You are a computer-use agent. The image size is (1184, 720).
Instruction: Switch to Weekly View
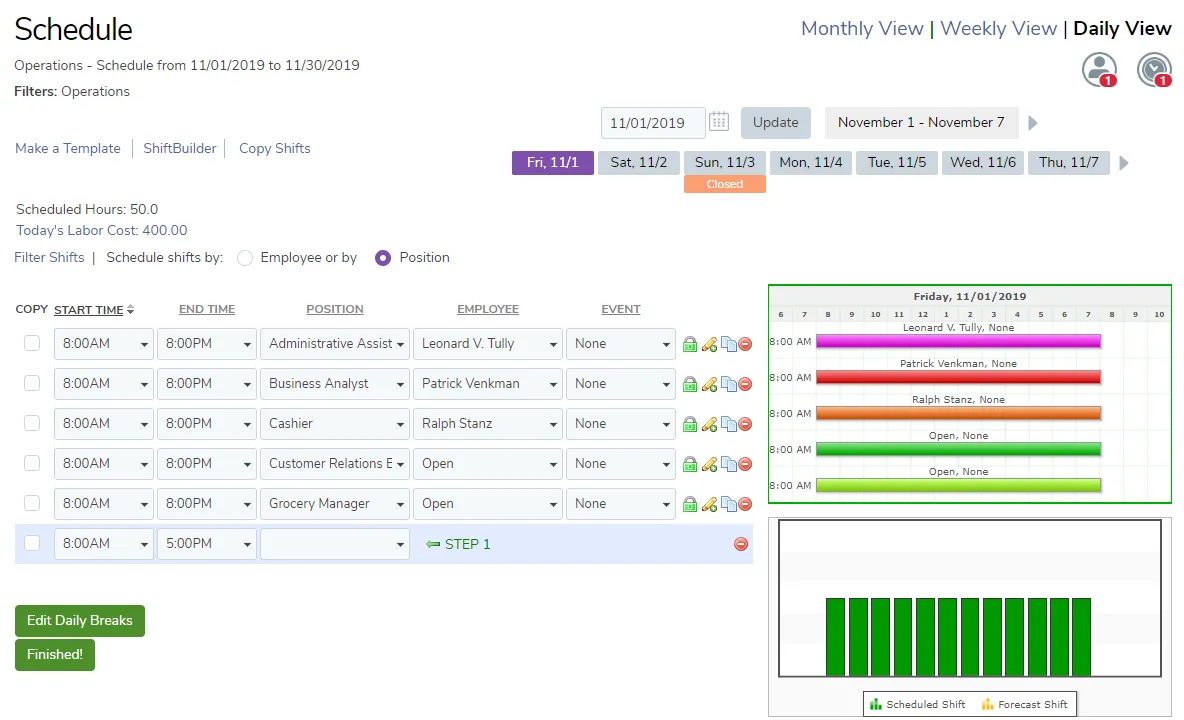coord(998,29)
